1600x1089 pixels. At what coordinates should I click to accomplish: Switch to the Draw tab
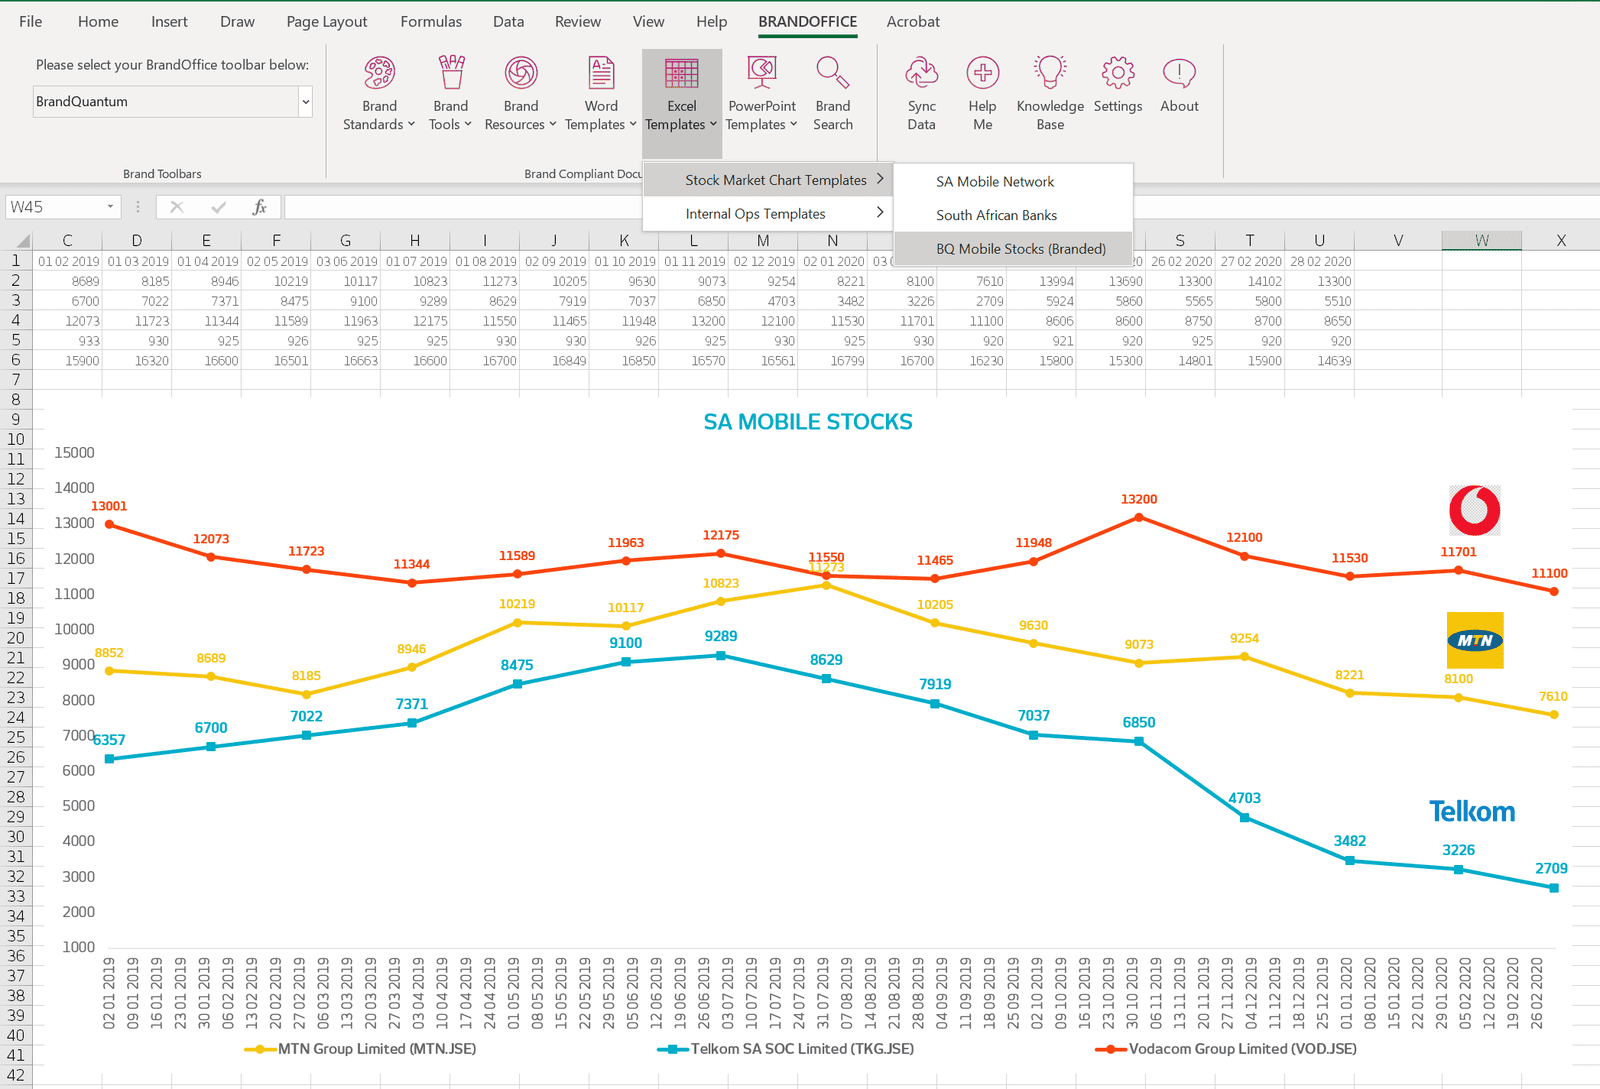point(237,21)
